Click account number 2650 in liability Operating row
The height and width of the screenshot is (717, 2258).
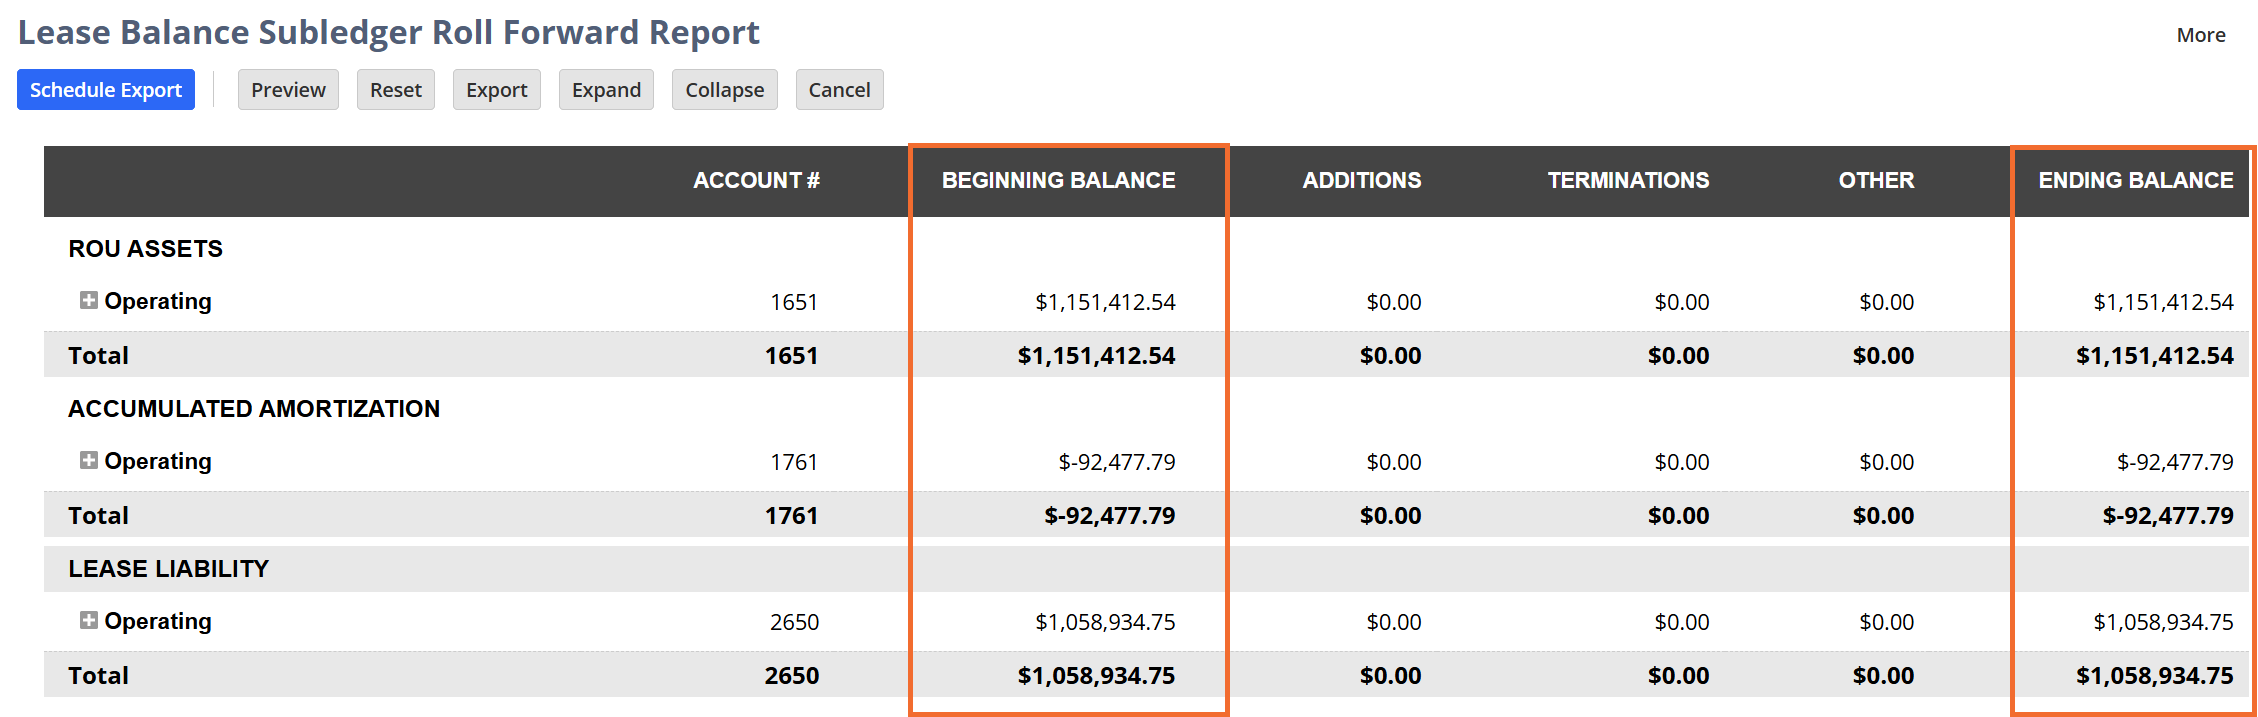[794, 622]
